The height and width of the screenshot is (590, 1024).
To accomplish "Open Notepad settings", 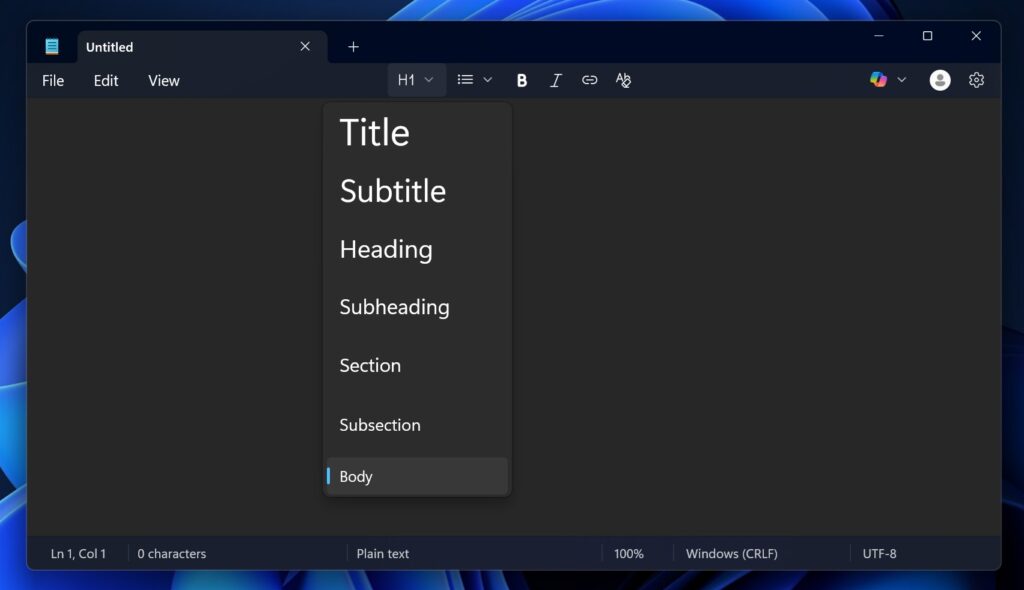I will coord(976,80).
